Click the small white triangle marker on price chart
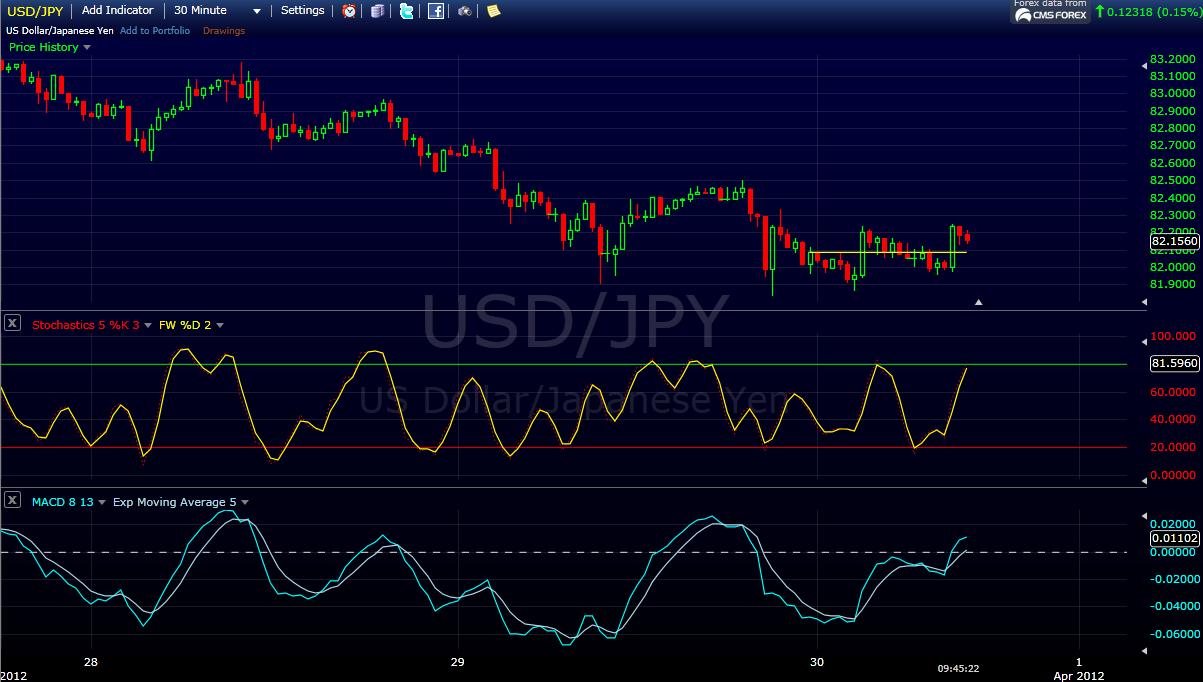Image resolution: width=1203 pixels, height=682 pixels. point(979,301)
